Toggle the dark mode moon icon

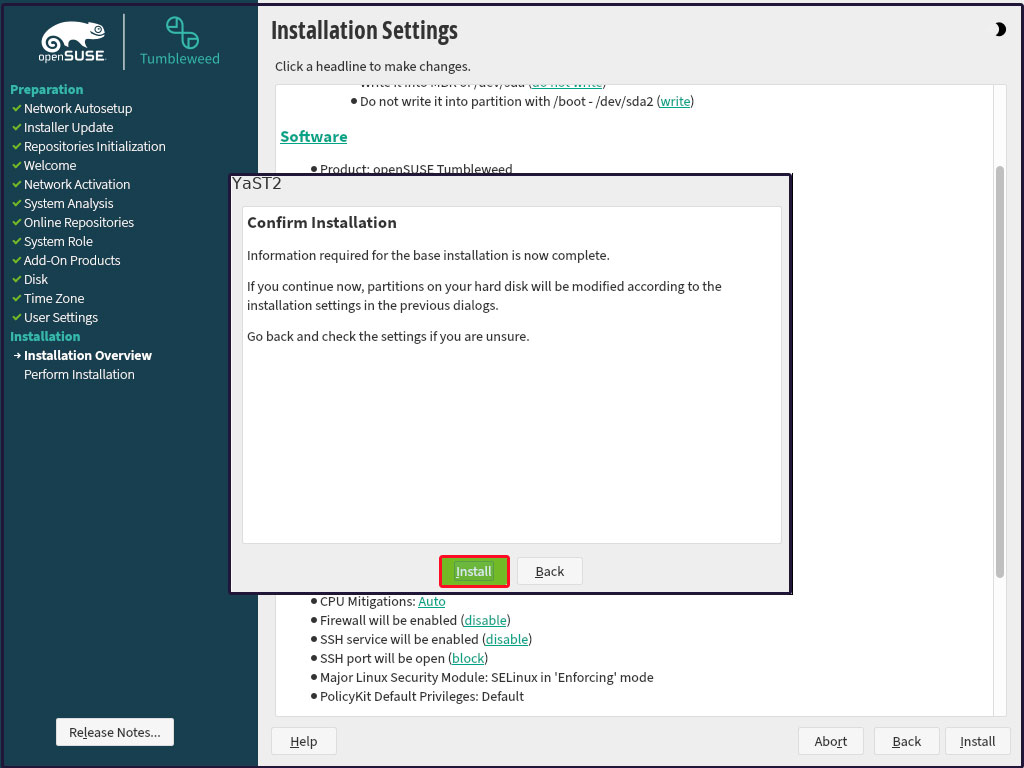[x=1000, y=29]
